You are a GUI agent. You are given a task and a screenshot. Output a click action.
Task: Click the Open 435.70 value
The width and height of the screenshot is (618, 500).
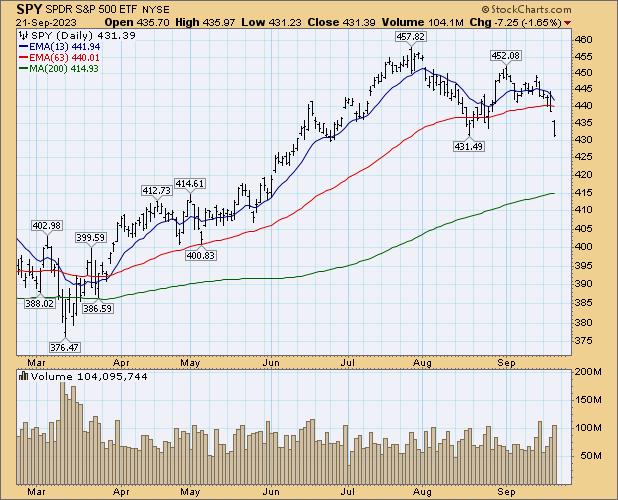(x=137, y=23)
